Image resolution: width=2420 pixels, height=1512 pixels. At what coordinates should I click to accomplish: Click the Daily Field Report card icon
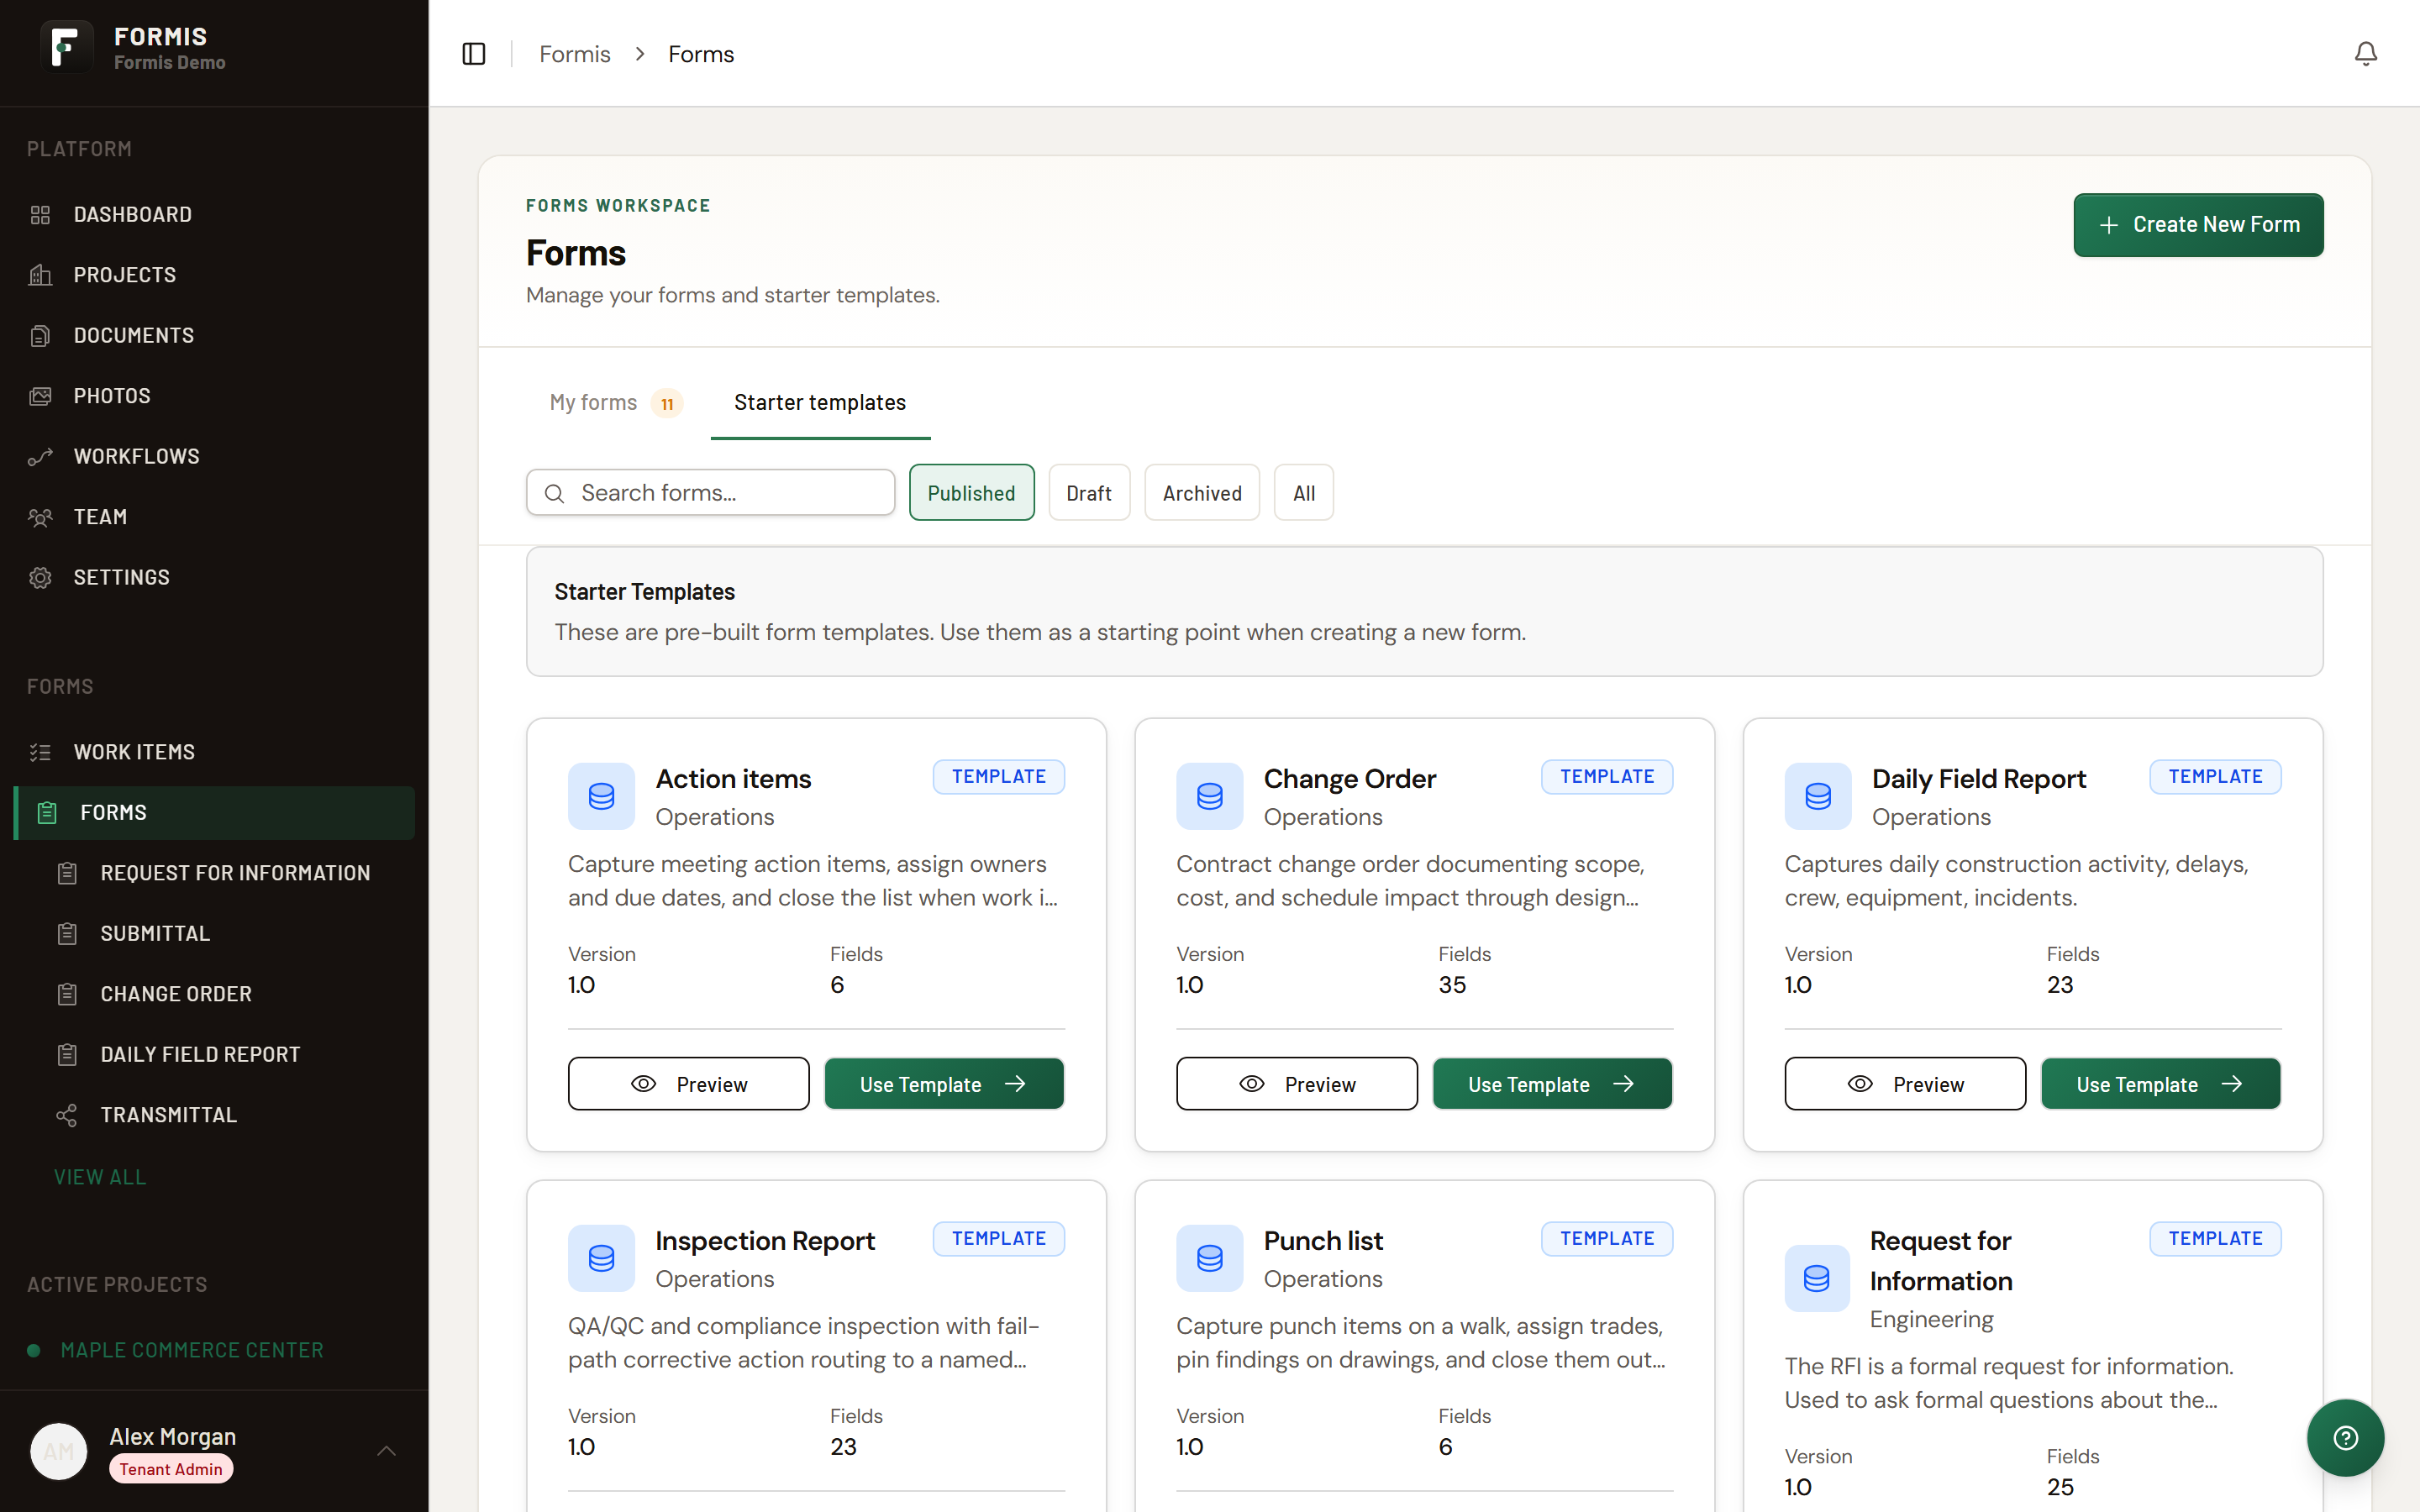tap(1818, 796)
